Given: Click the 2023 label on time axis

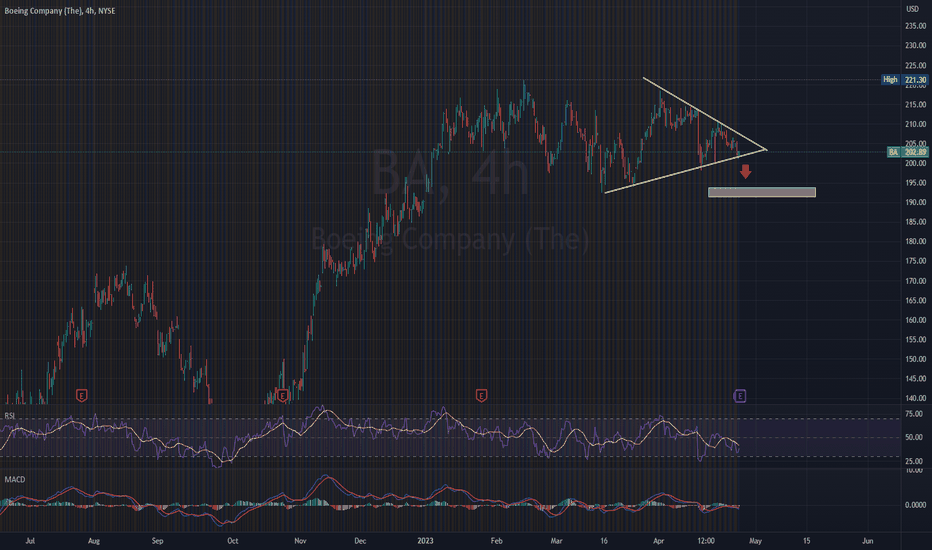Looking at the screenshot, I should coord(425,541).
